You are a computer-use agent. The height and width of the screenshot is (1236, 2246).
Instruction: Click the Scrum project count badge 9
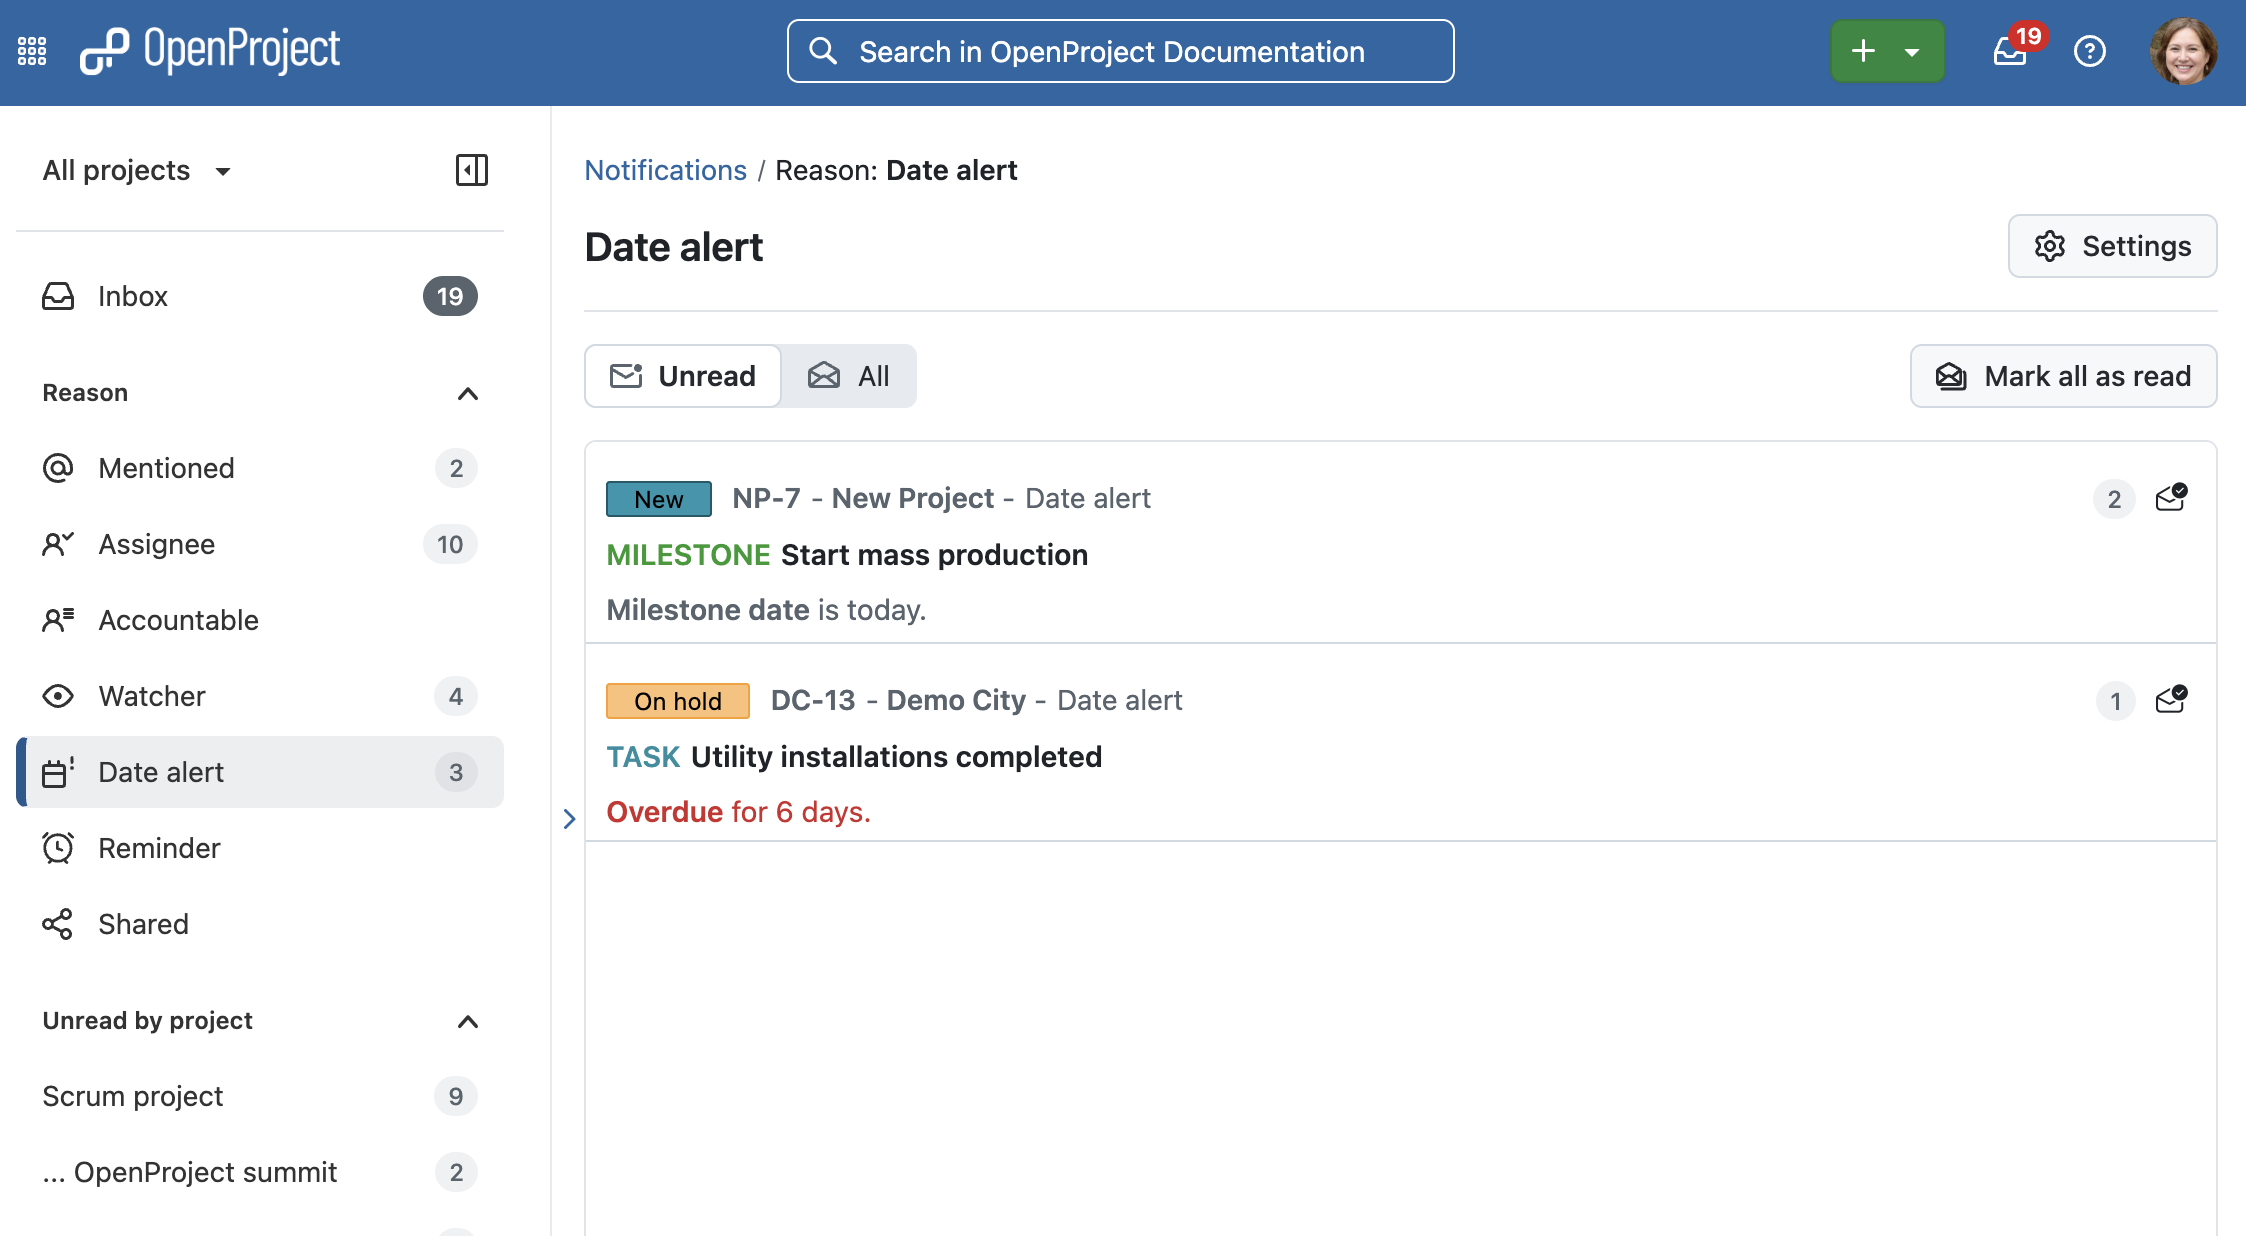(456, 1096)
